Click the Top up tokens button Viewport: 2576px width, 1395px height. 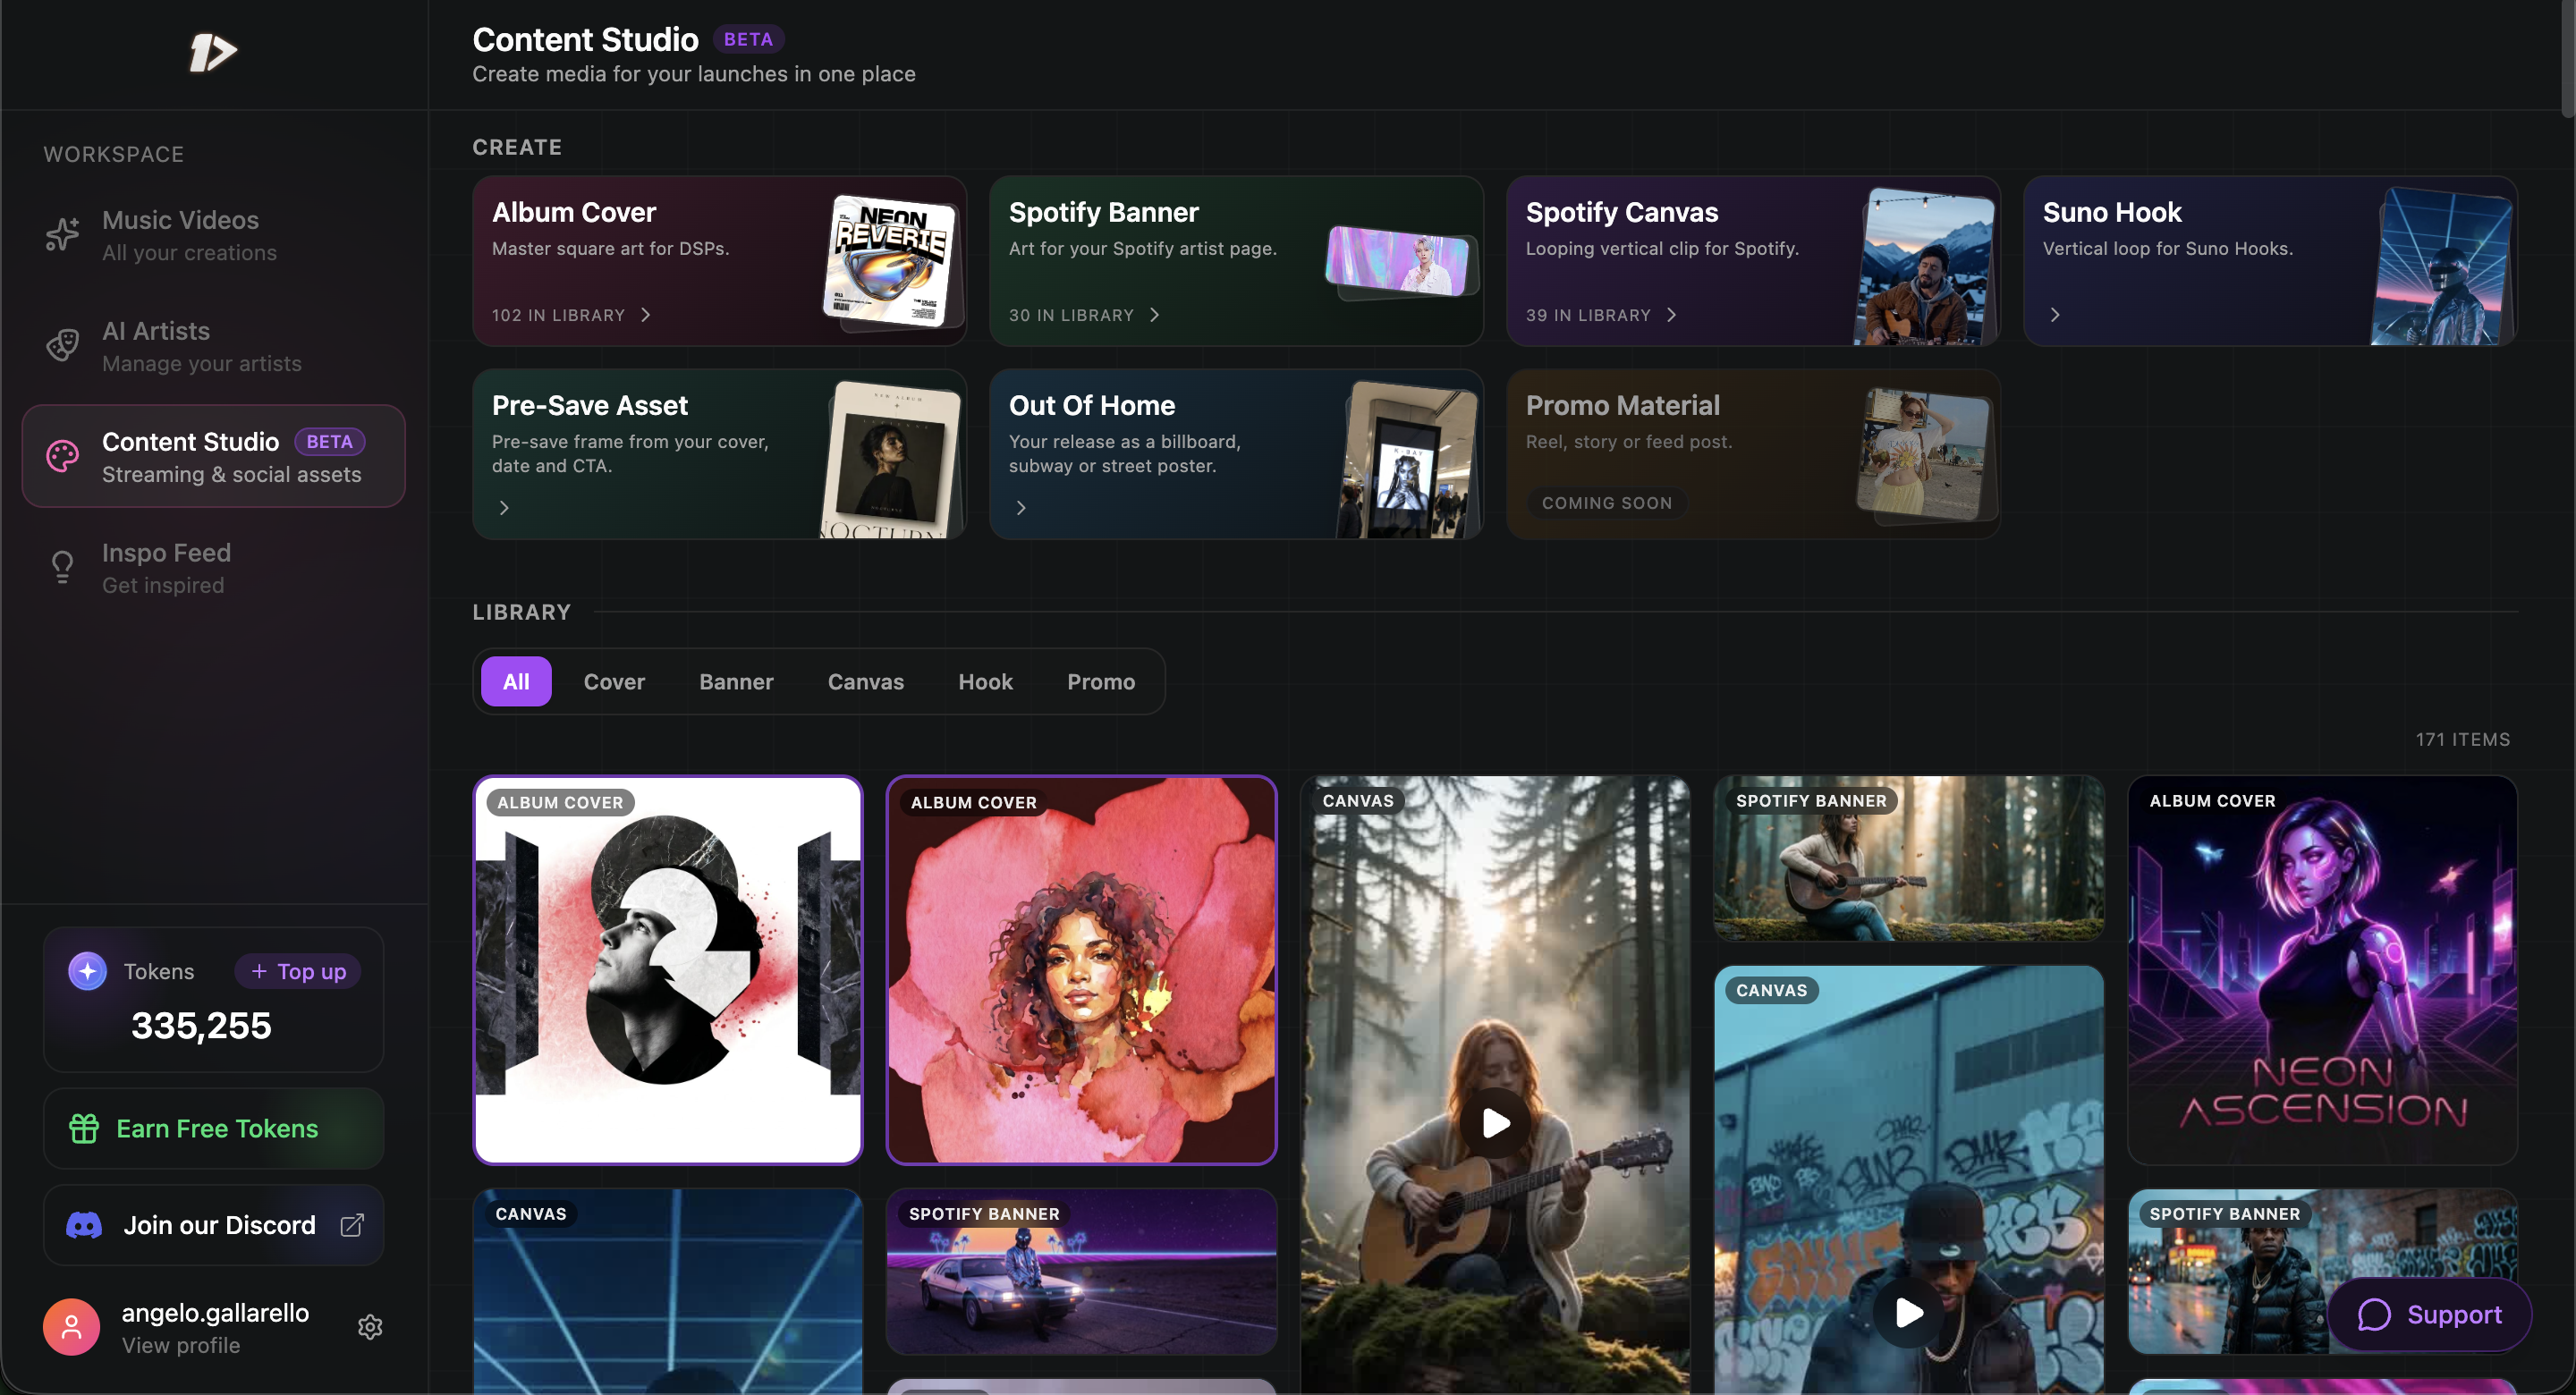point(298,971)
